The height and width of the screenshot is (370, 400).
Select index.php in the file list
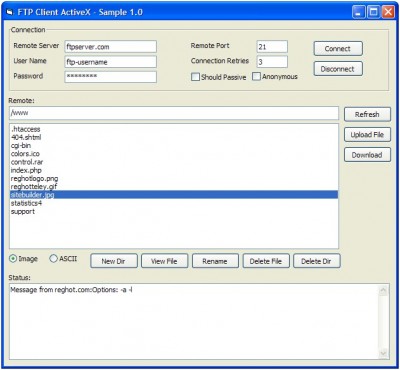tap(174, 170)
